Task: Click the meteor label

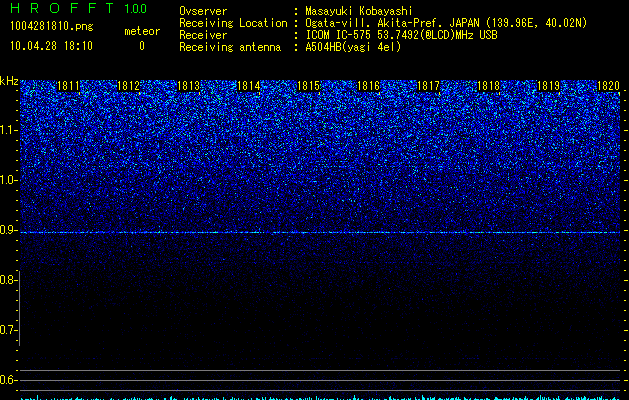Action: pyautogui.click(x=142, y=31)
